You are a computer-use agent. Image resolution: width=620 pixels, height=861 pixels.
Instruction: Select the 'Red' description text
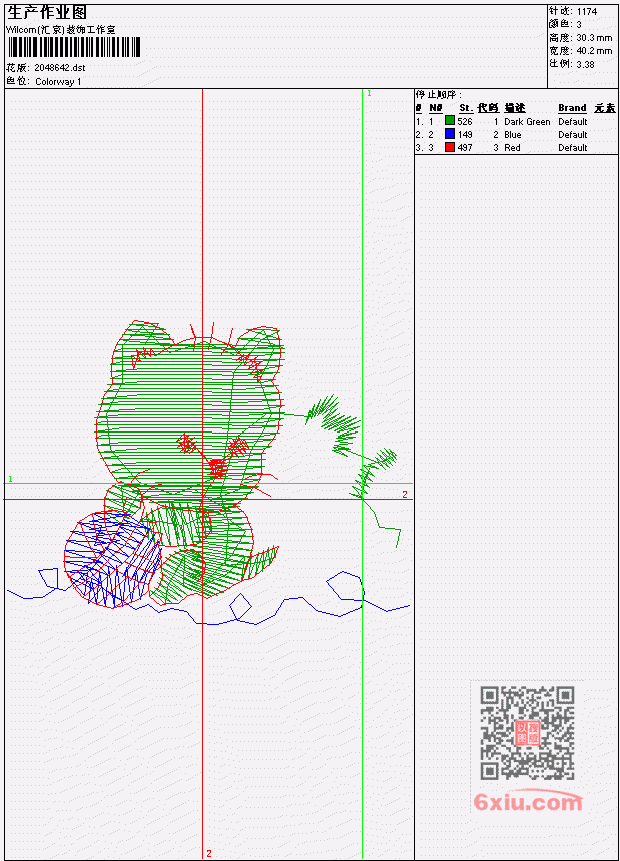click(512, 148)
